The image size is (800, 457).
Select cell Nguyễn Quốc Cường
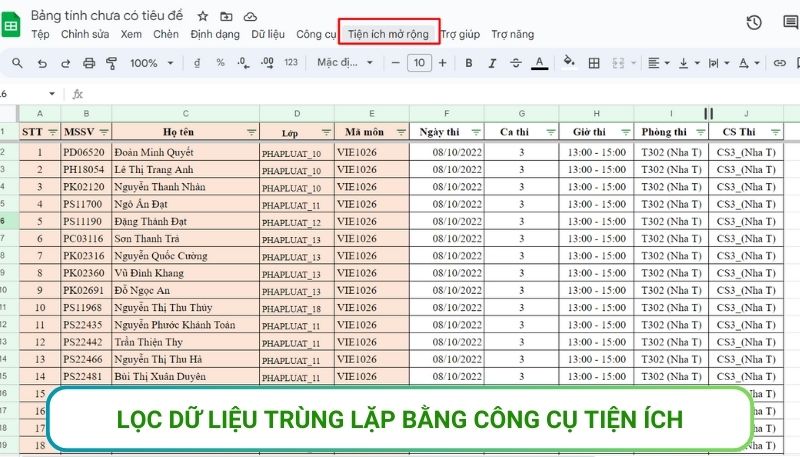[185, 256]
